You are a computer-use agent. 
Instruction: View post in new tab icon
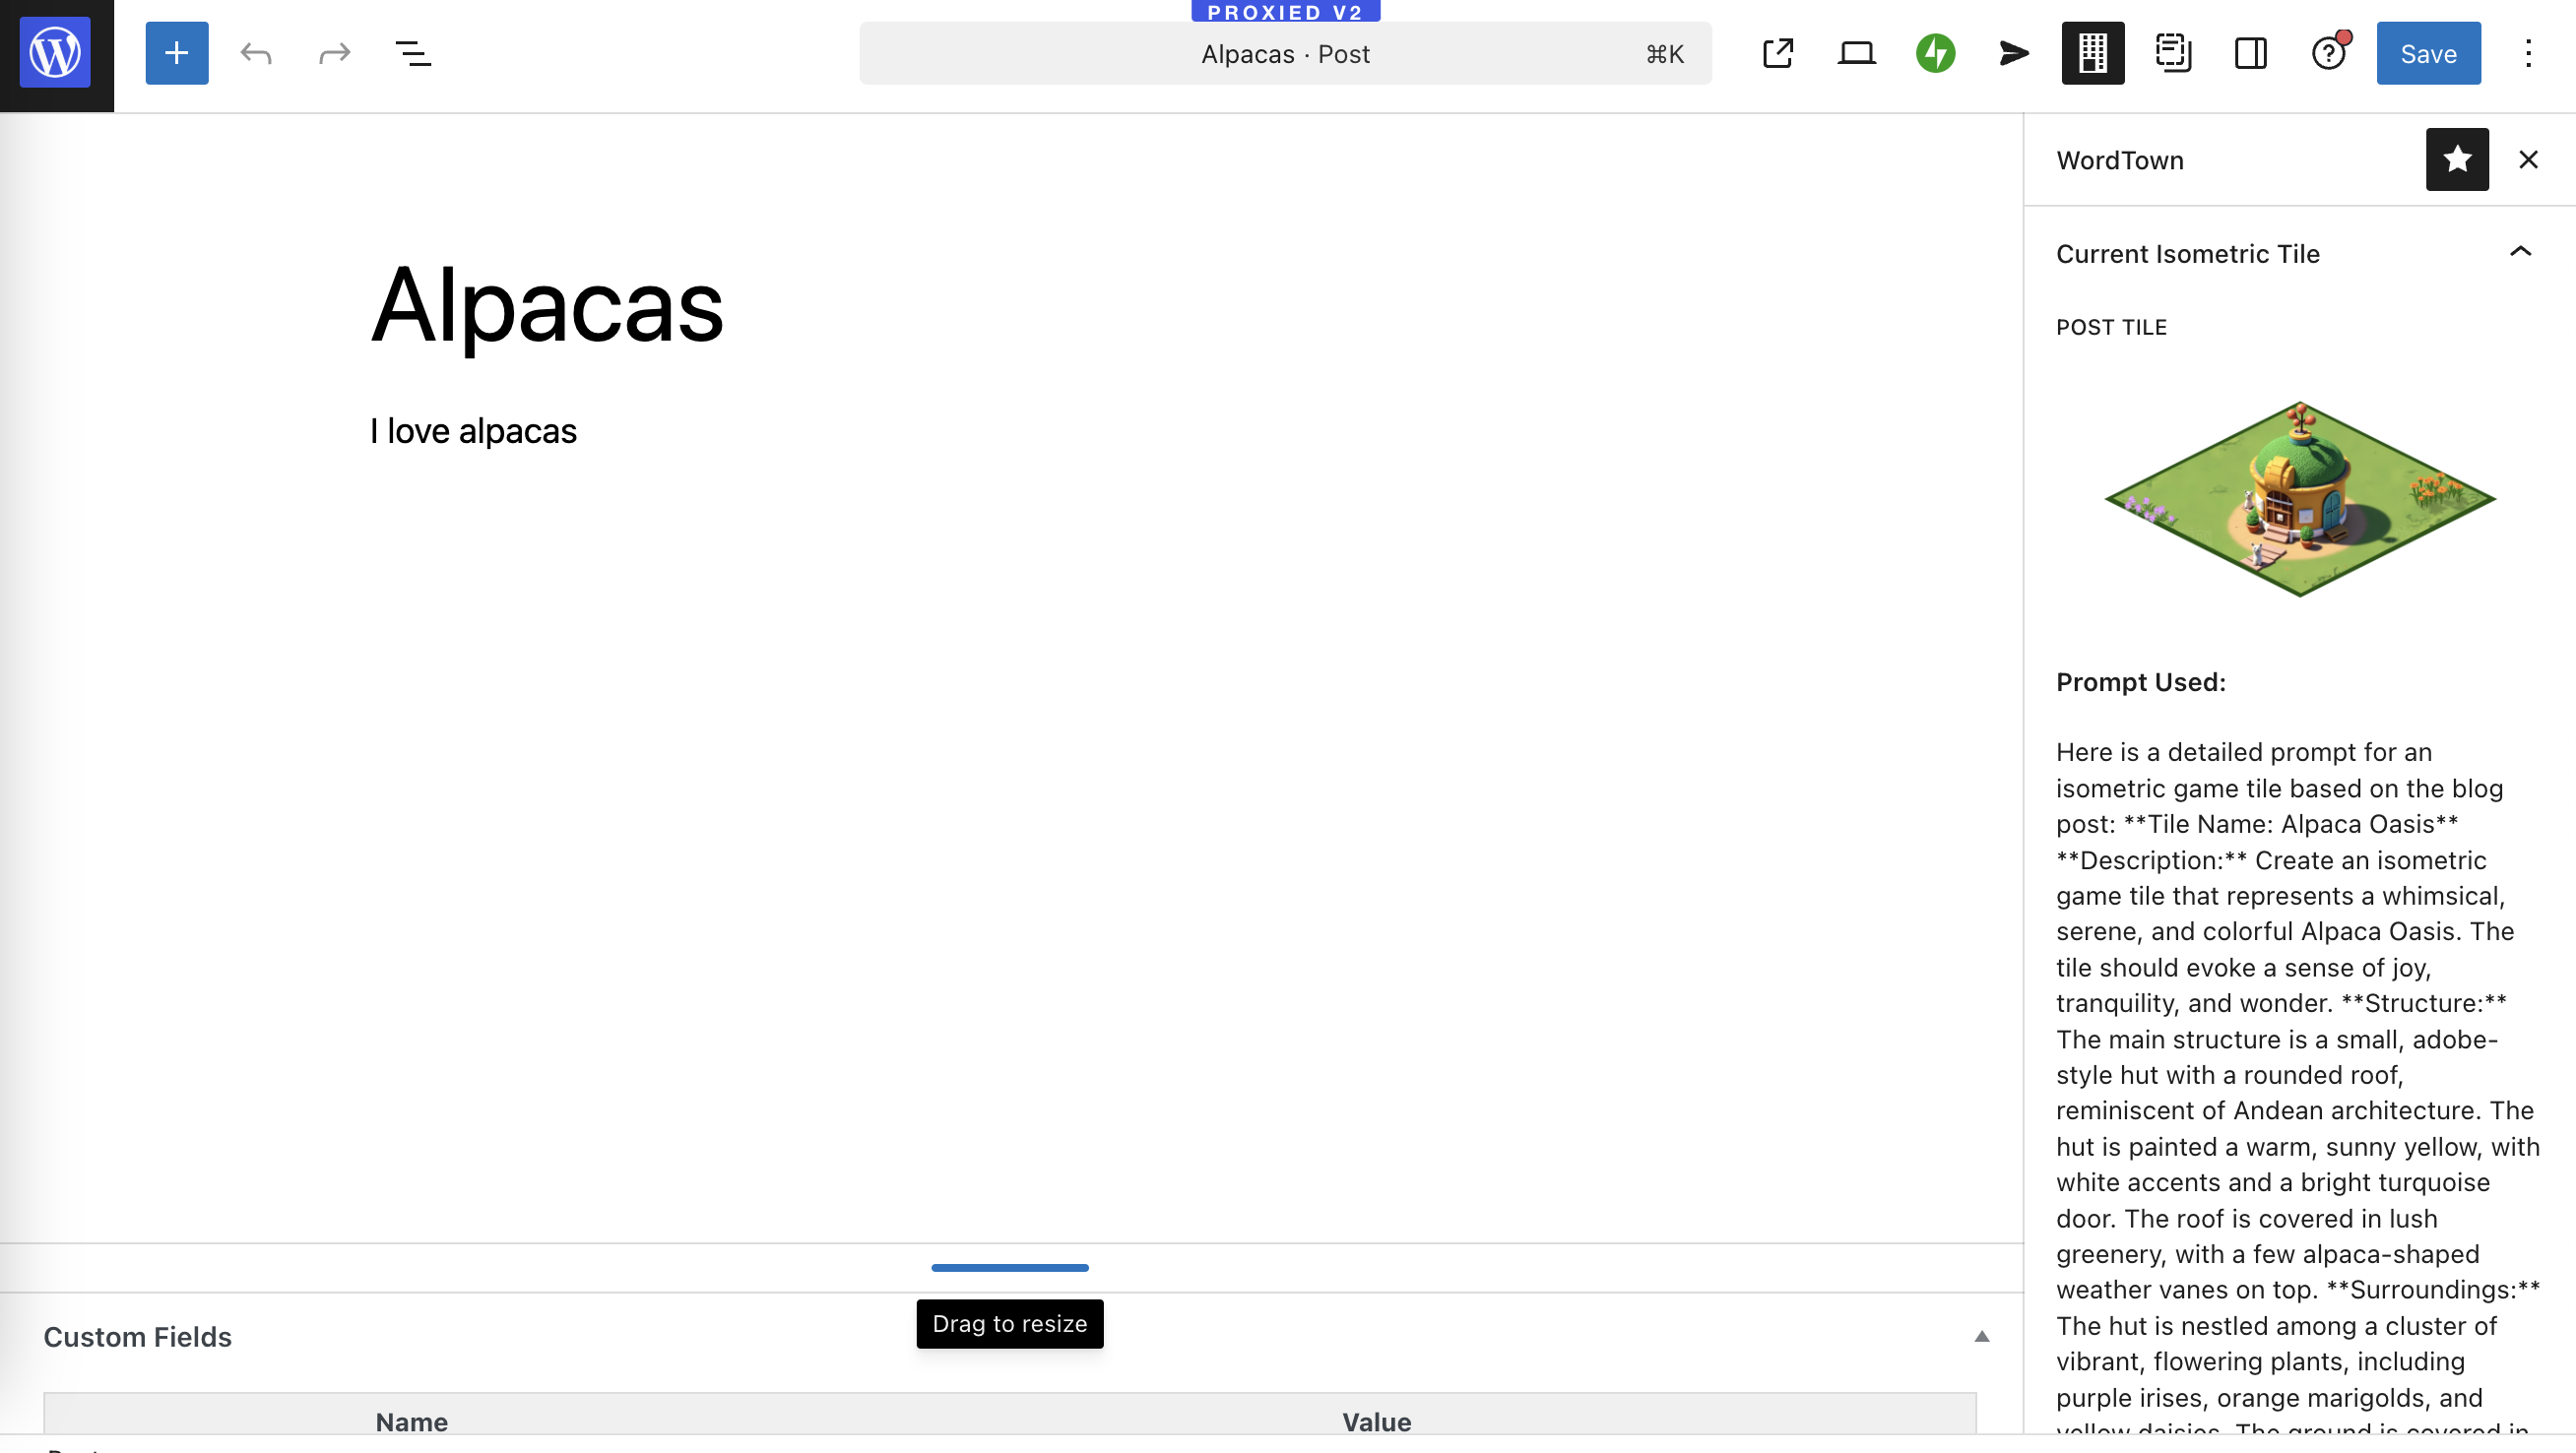(1778, 54)
